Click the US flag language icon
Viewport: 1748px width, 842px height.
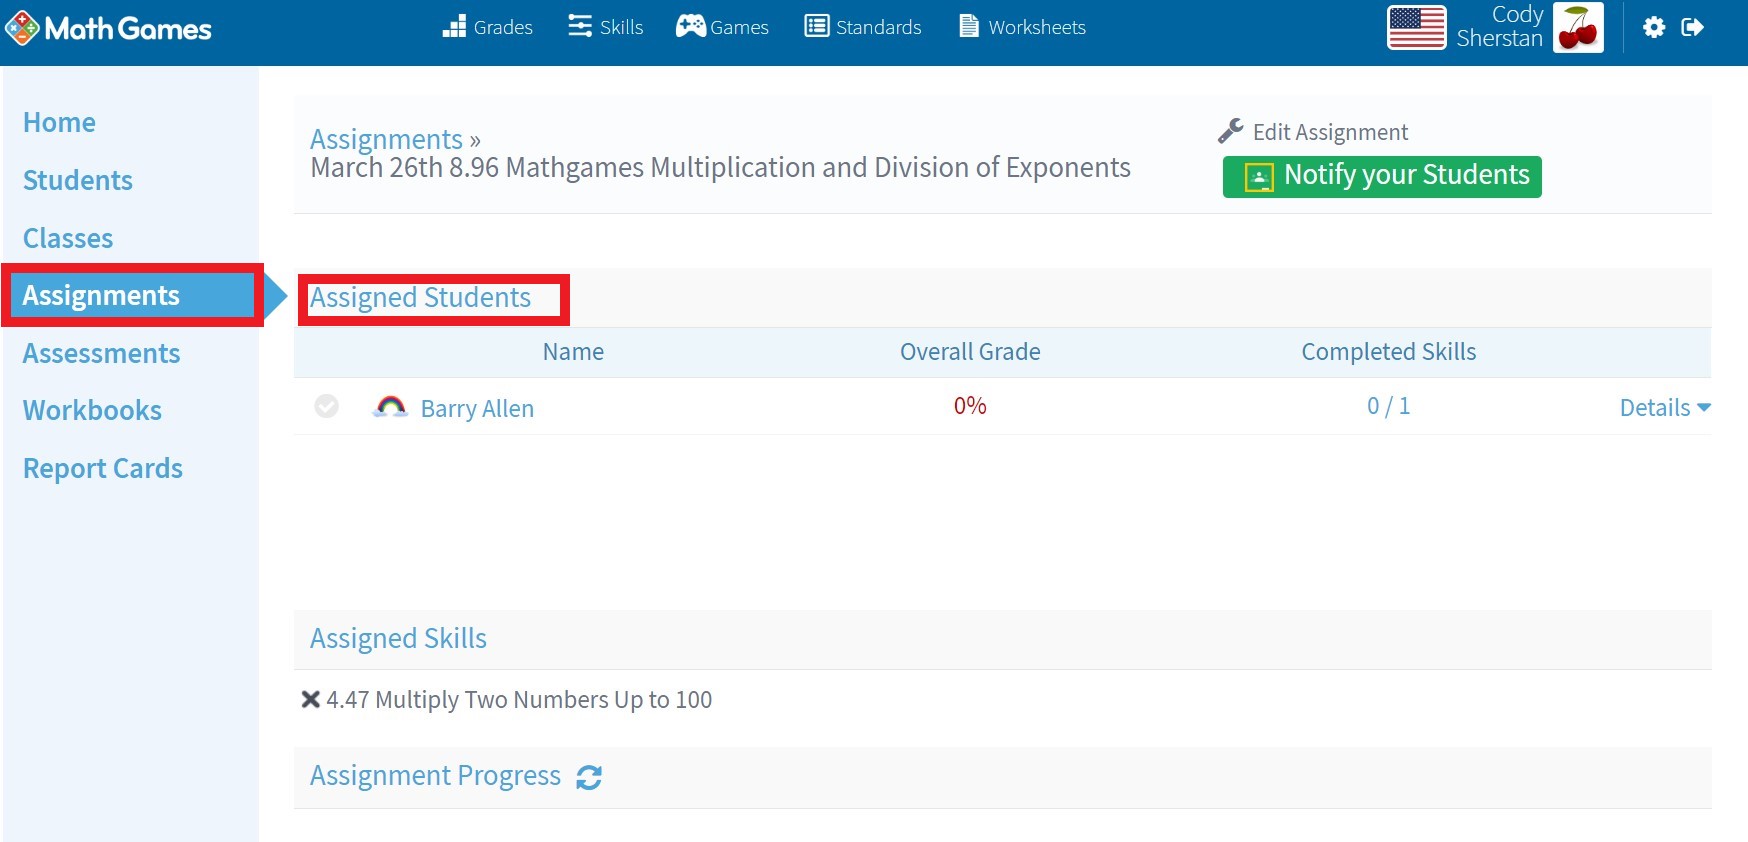pyautogui.click(x=1416, y=27)
